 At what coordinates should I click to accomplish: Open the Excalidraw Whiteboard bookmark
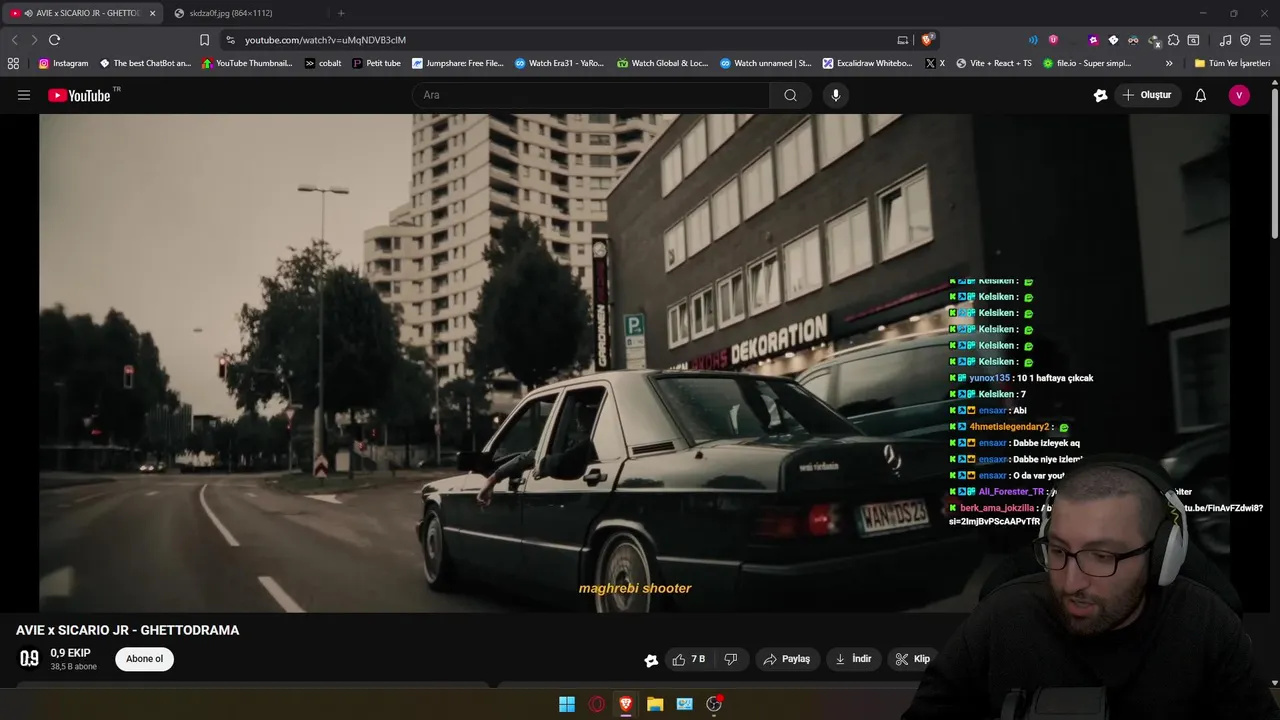[x=867, y=63]
